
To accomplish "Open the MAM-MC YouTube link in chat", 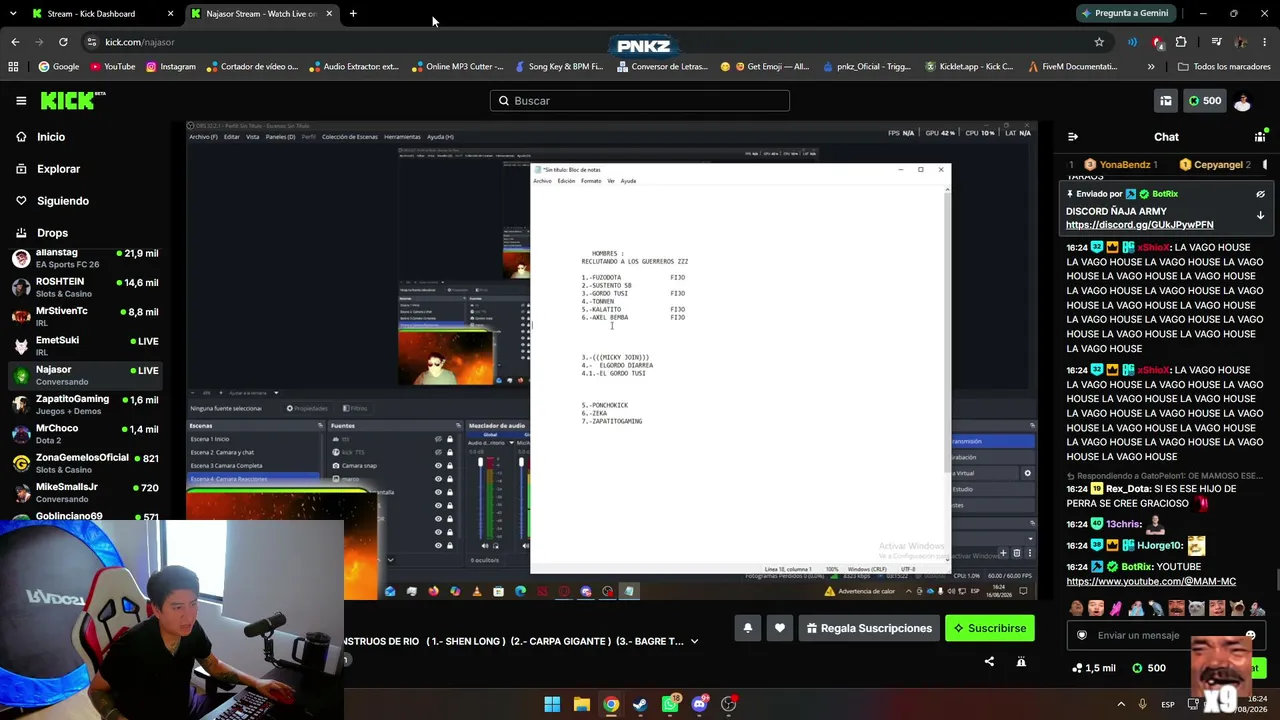I will [1151, 581].
